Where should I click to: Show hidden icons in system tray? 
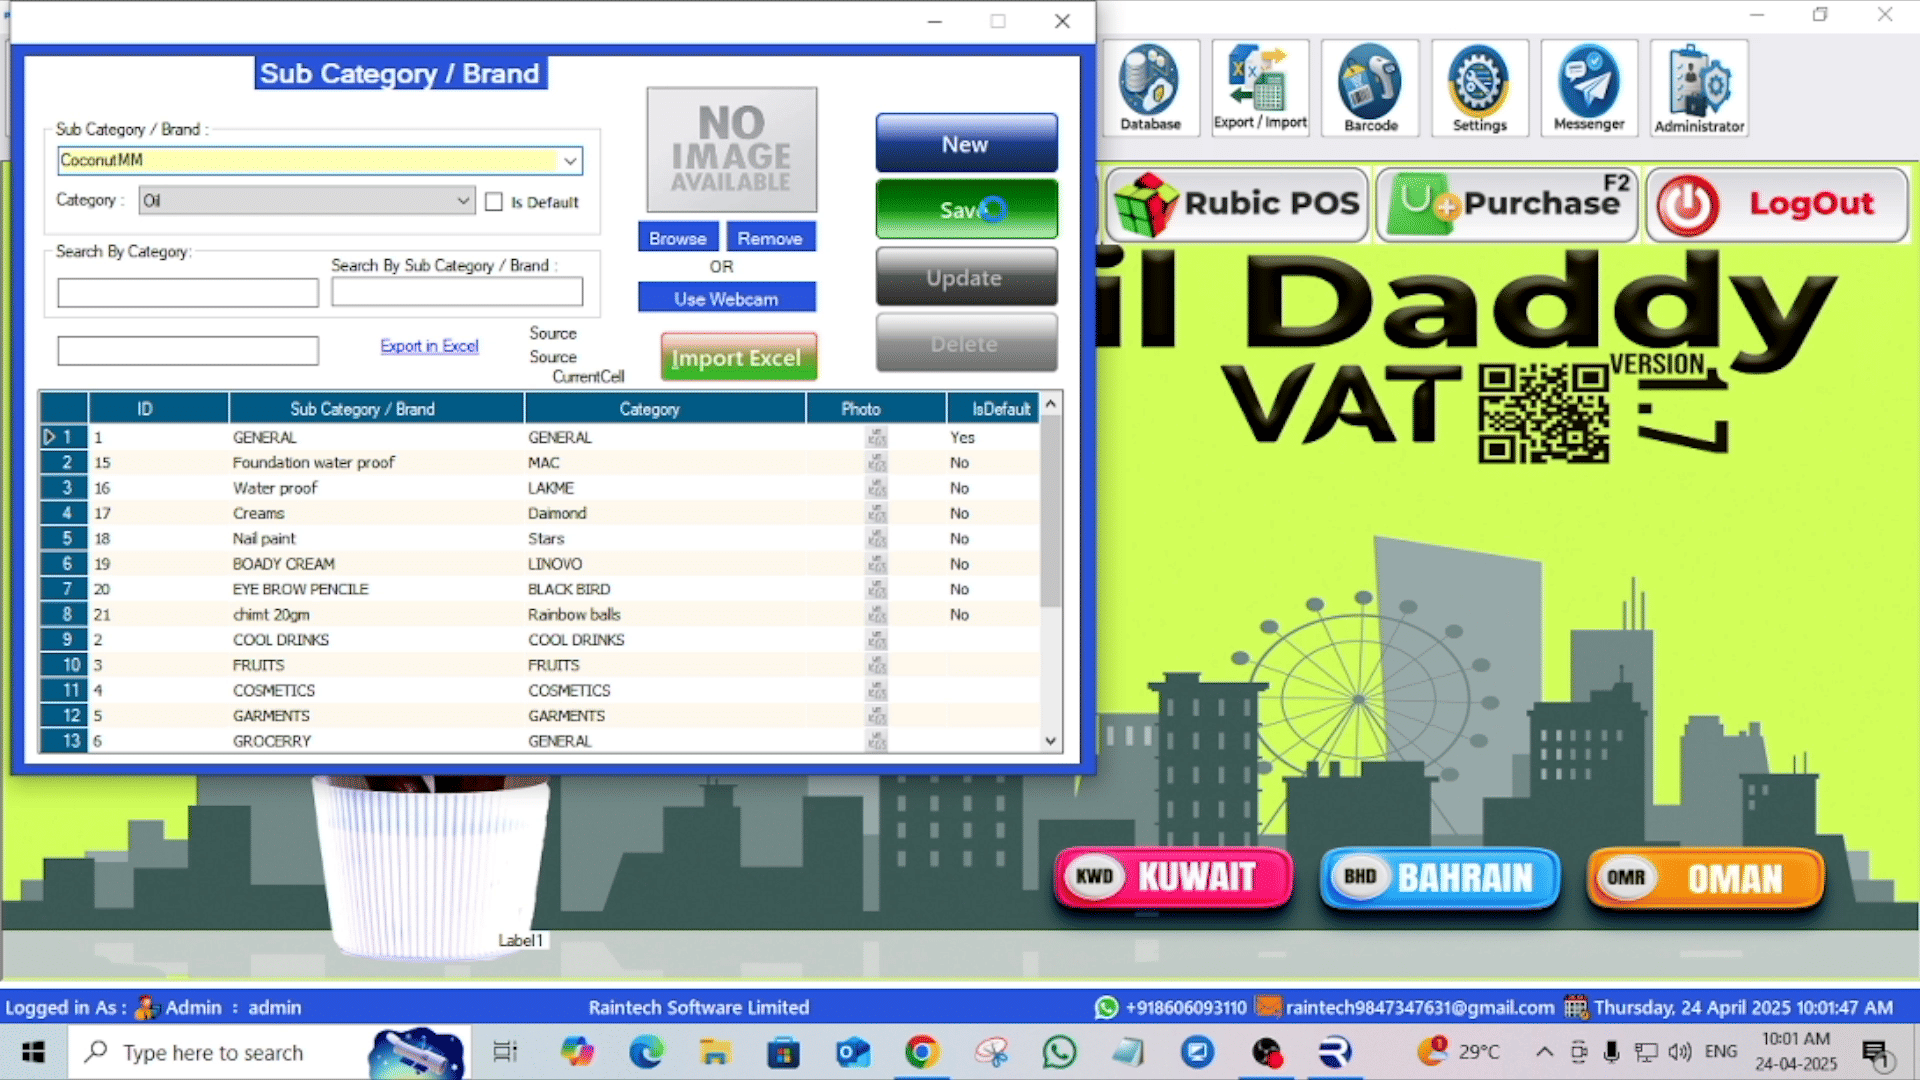(x=1544, y=1052)
